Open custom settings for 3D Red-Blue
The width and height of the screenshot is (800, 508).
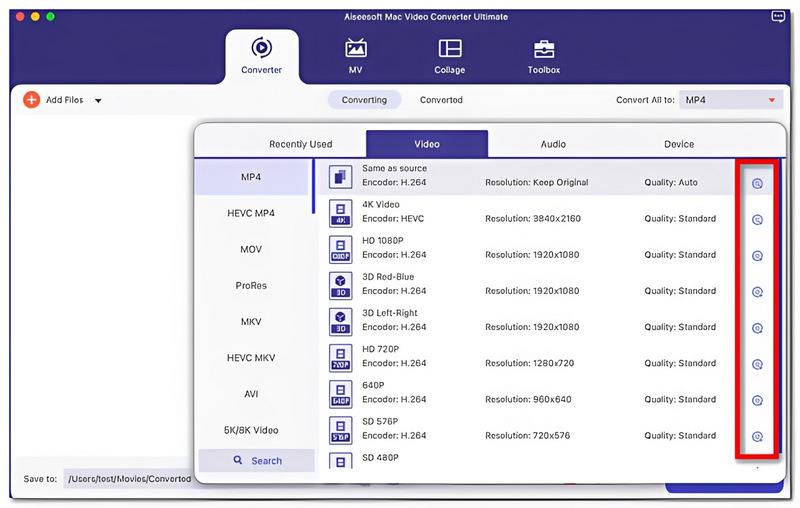click(758, 292)
